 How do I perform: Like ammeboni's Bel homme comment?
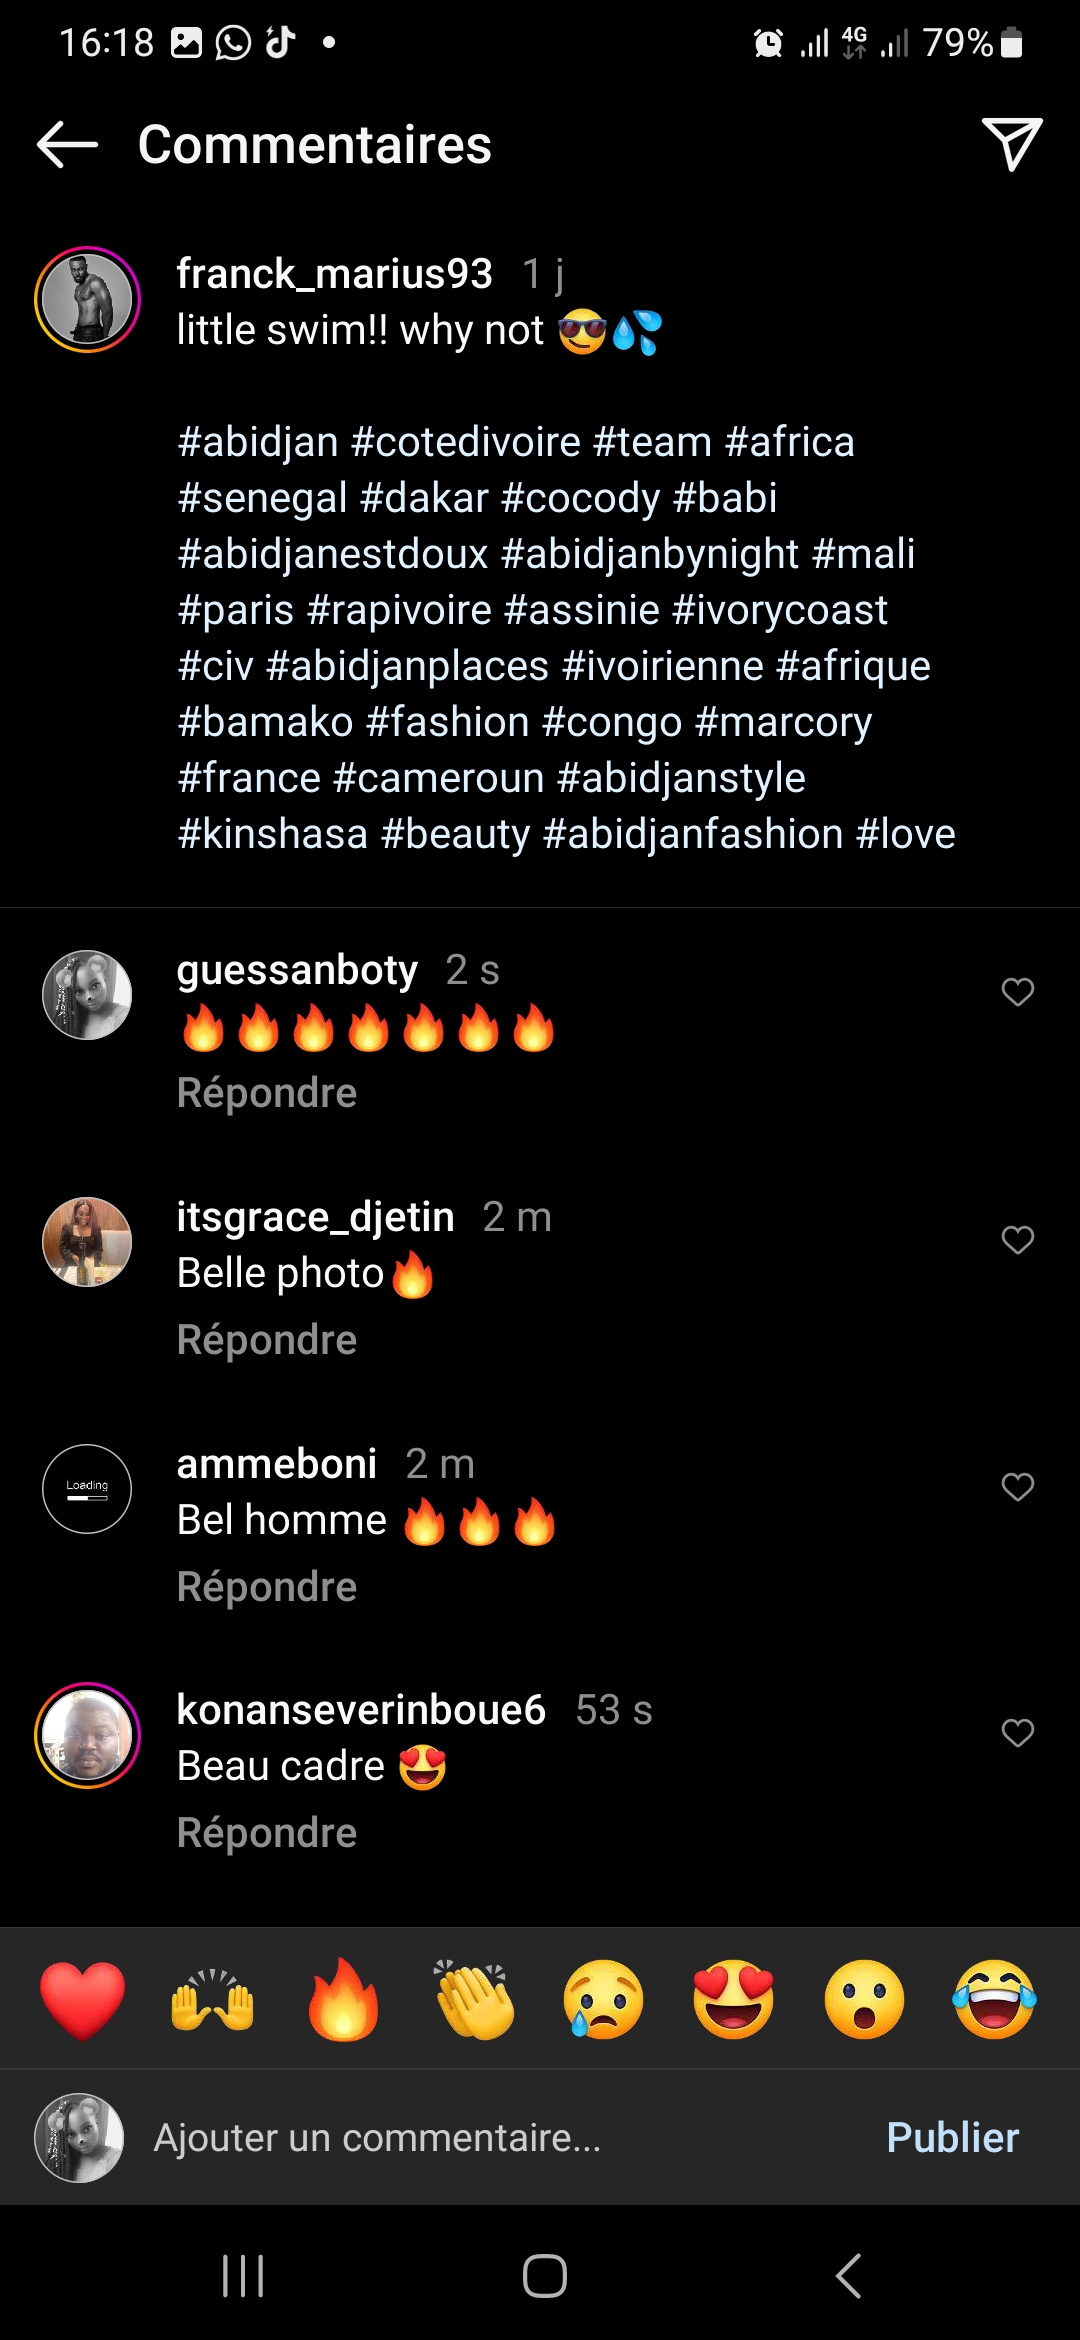point(1017,1487)
